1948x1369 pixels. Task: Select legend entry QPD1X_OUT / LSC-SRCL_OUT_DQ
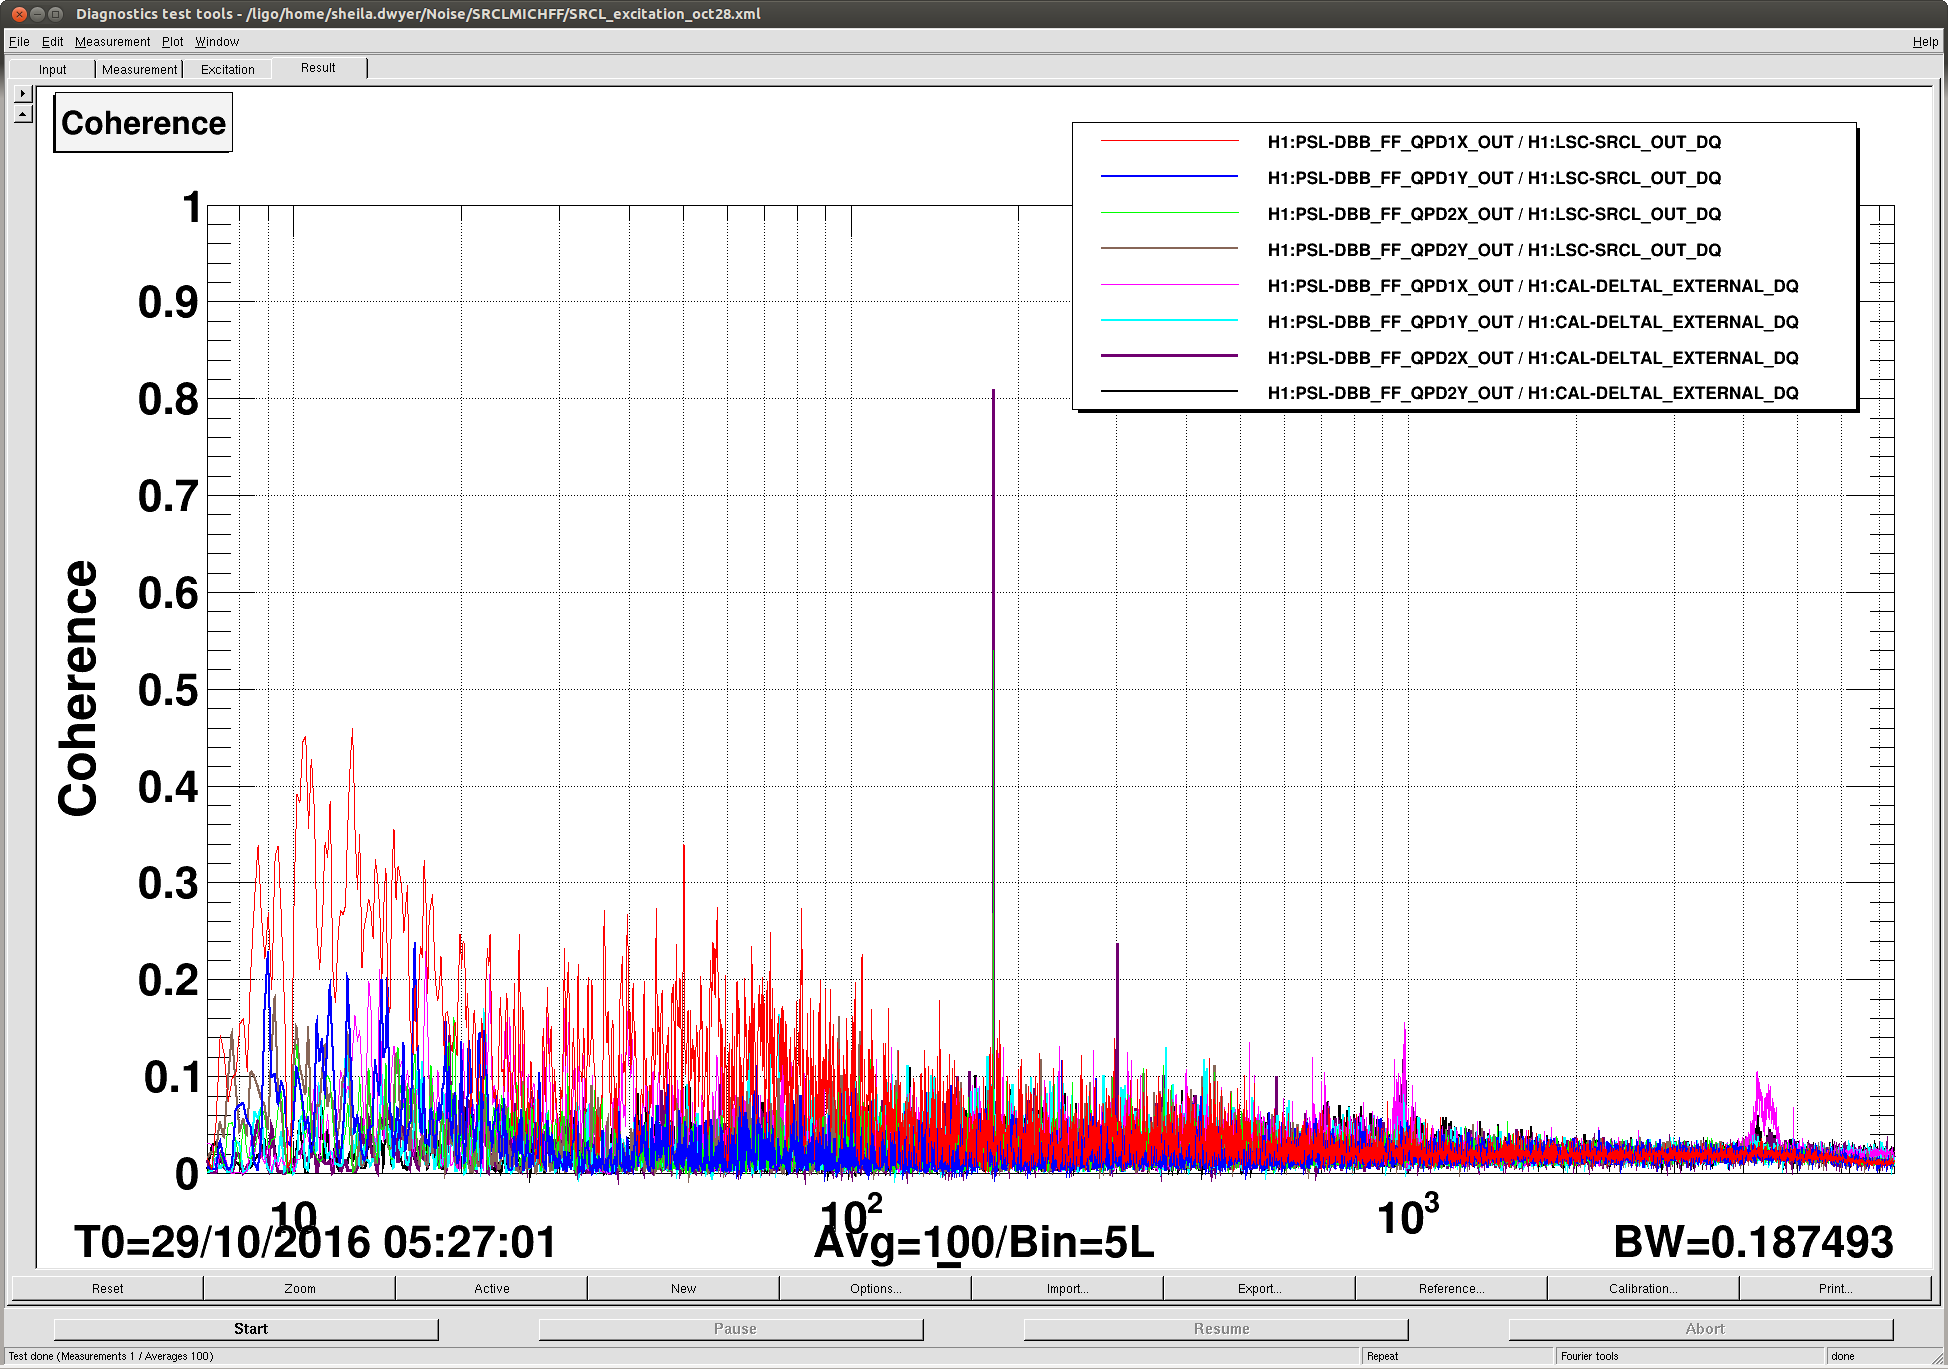click(x=1494, y=142)
